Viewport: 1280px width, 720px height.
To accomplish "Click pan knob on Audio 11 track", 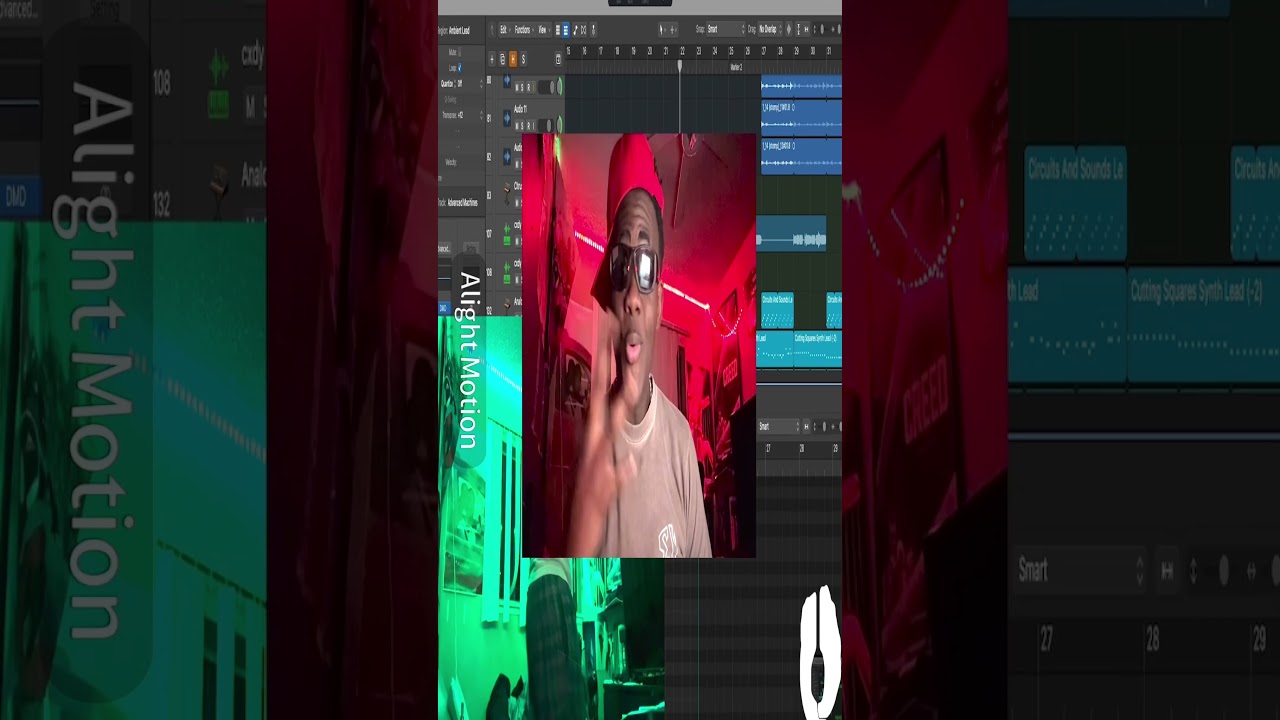I will (x=559, y=125).
